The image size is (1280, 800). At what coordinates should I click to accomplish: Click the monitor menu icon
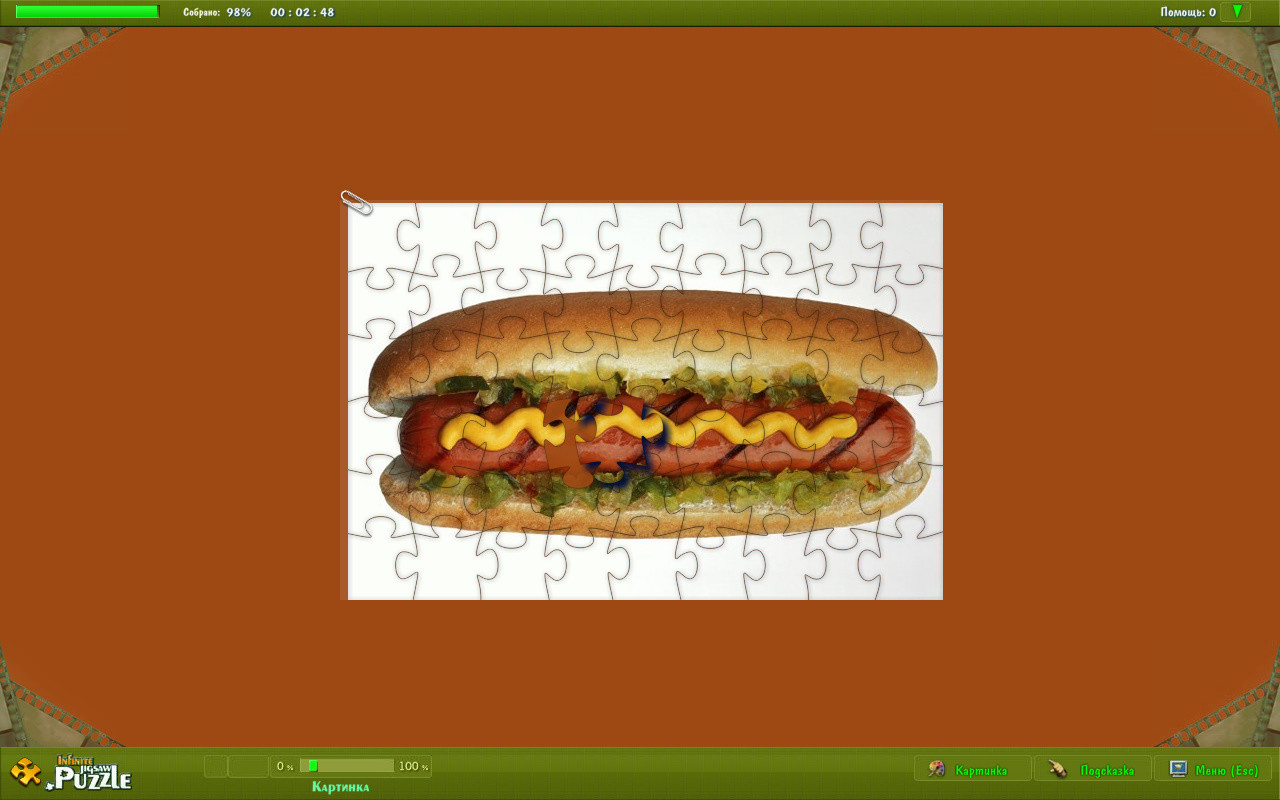(x=1178, y=769)
